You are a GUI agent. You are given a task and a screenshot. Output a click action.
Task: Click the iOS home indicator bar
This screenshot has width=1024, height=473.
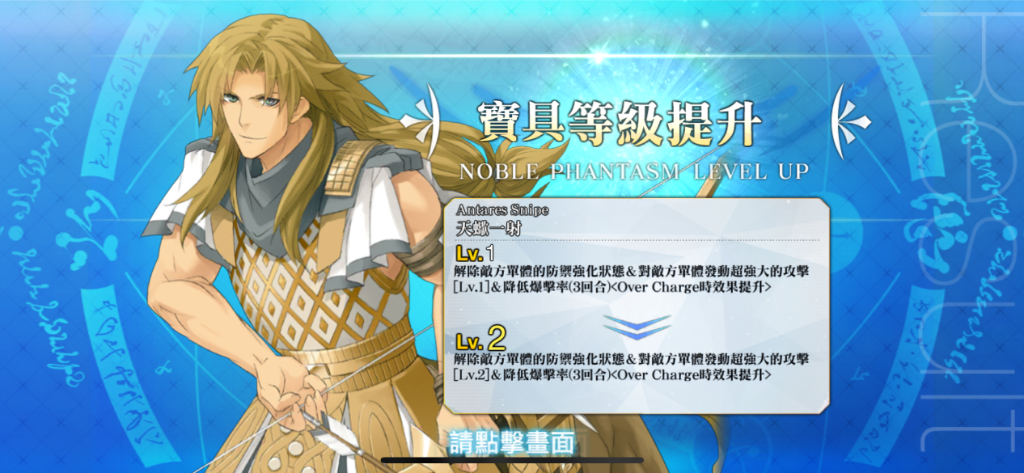click(512, 461)
